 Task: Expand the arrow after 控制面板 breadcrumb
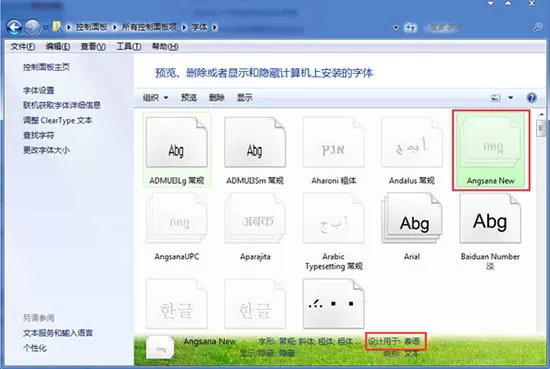[114, 27]
